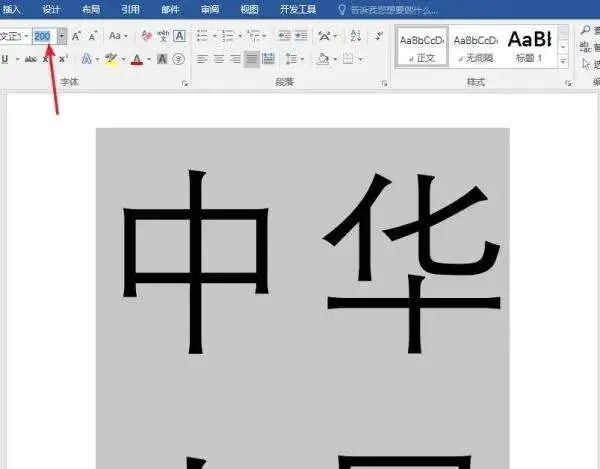Viewport: 600px width, 469px height.
Task: Click the Find magnifier icon
Action: (585, 30)
